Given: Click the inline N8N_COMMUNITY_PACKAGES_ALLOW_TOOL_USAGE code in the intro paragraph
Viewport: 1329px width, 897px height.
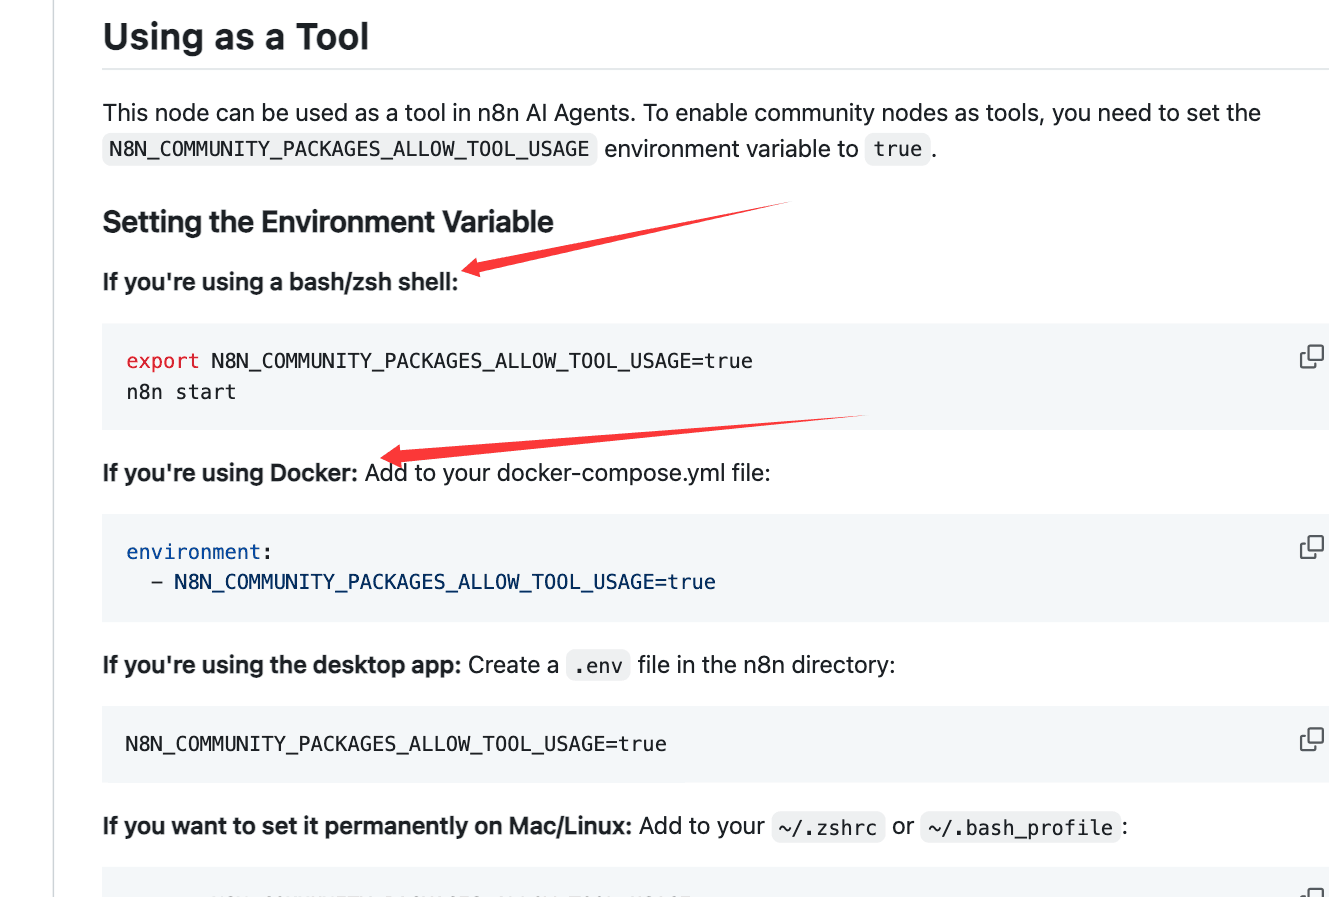Looking at the screenshot, I should click(x=349, y=149).
